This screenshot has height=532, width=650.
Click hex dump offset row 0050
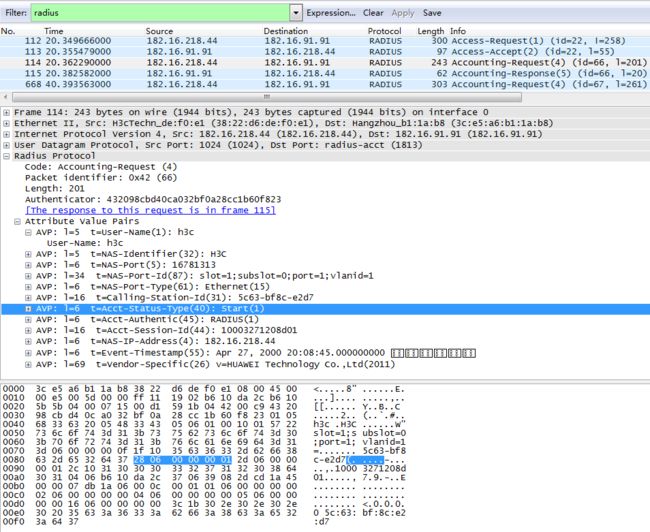[x=13, y=433]
